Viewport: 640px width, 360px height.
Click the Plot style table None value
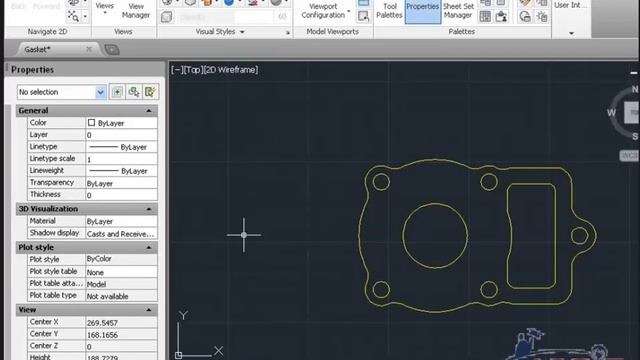121,272
